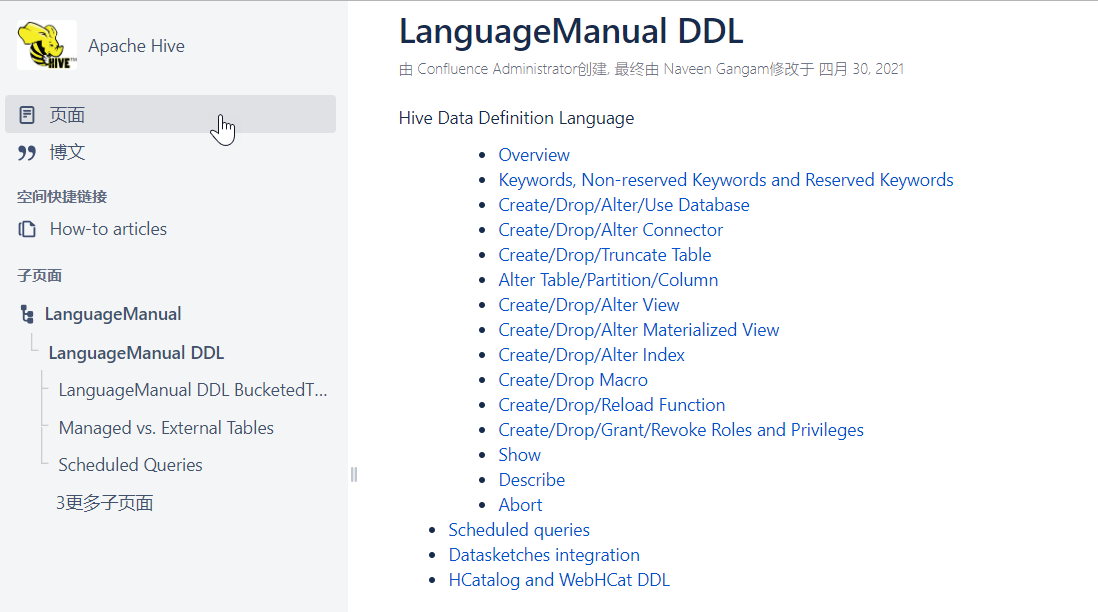Select the page icon next to 页面
This screenshot has height=612, width=1098.
pyautogui.click(x=25, y=114)
